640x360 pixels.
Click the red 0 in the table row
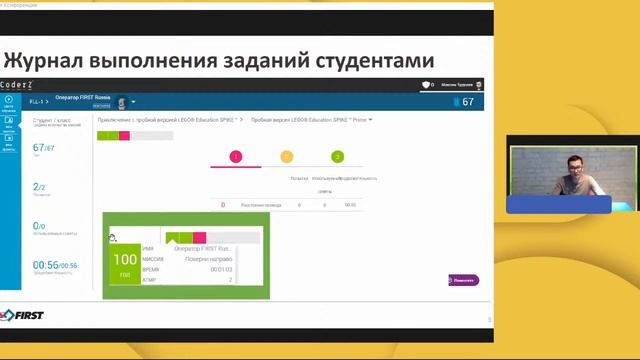click(223, 205)
